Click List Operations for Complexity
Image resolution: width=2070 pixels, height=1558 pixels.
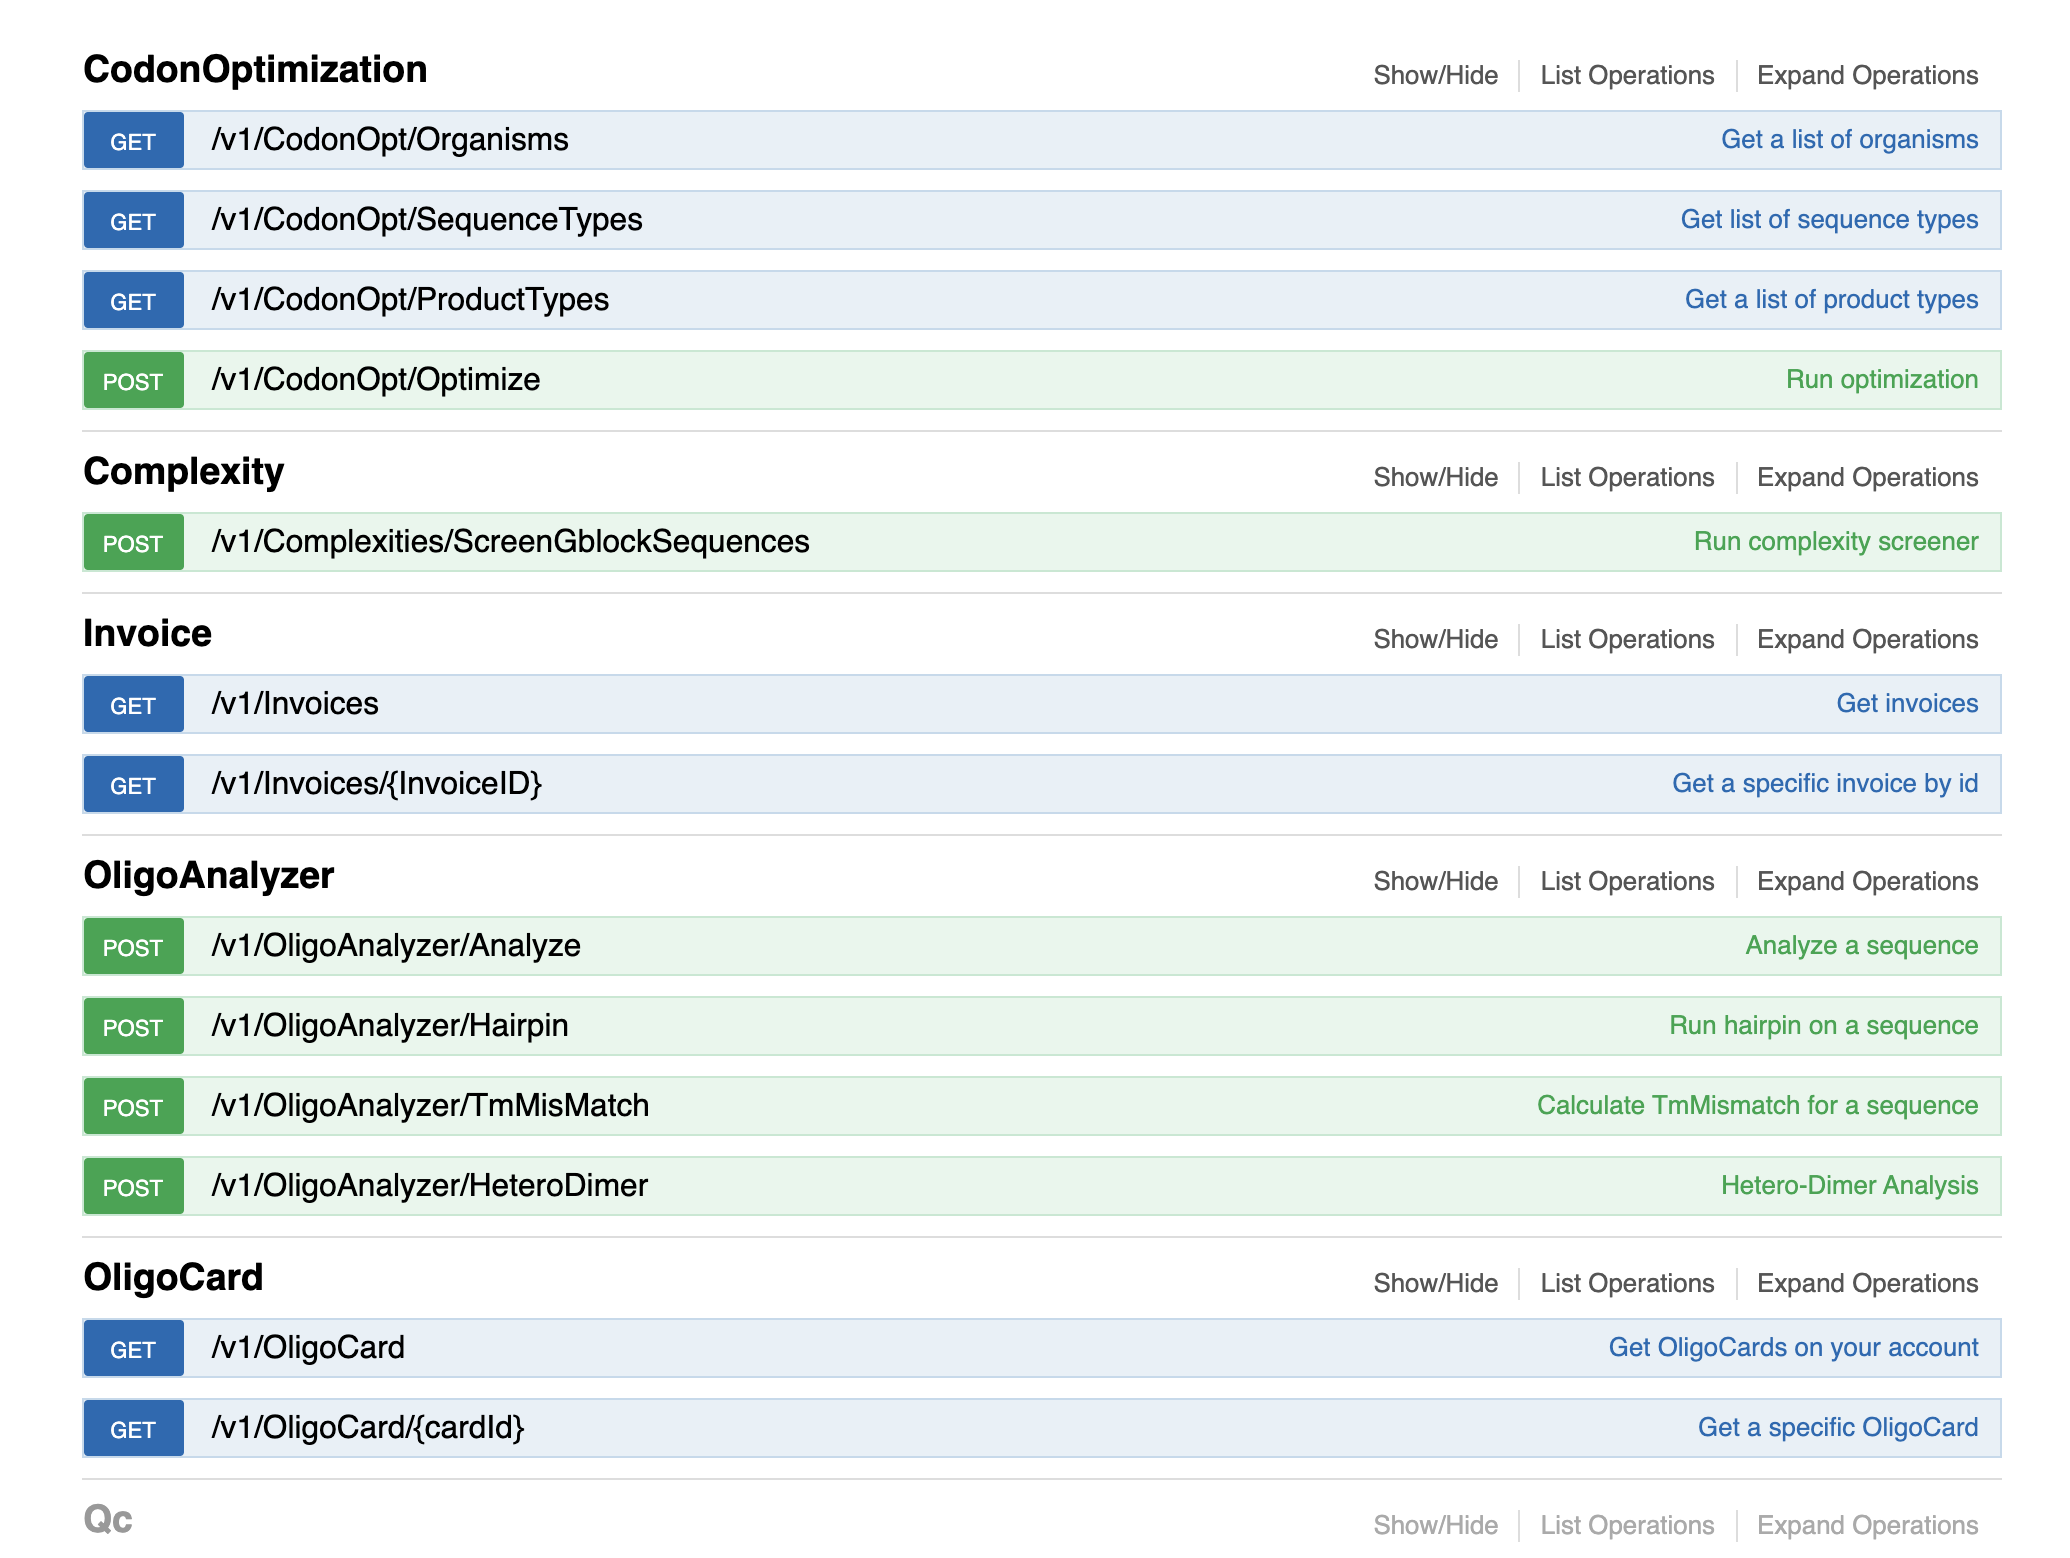click(x=1627, y=477)
